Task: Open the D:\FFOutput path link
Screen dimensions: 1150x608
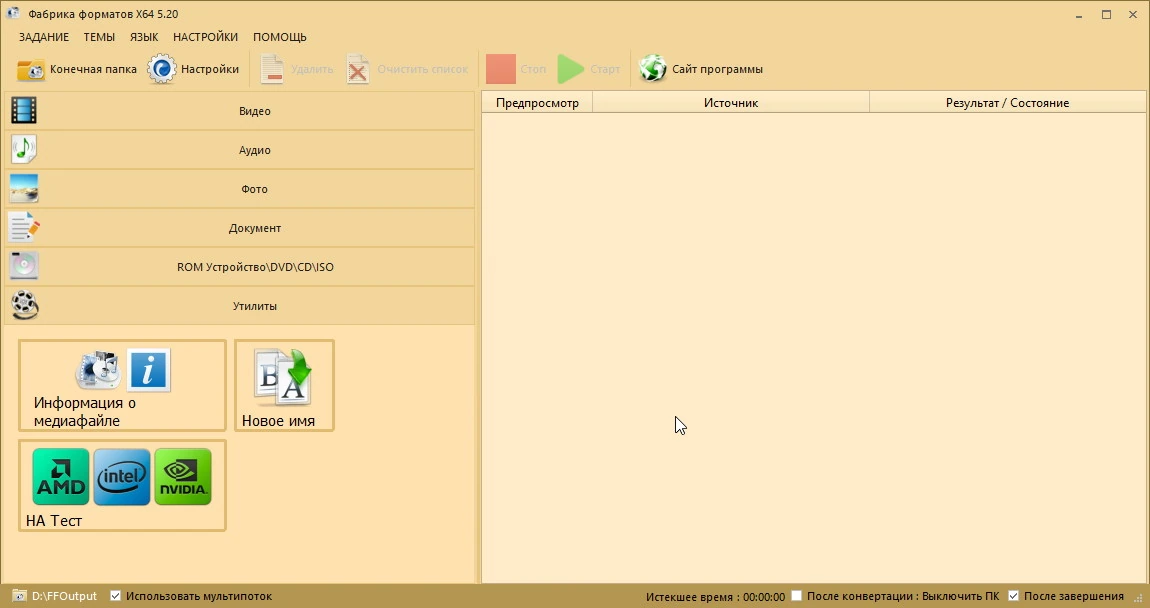Action: pyautogui.click(x=65, y=596)
